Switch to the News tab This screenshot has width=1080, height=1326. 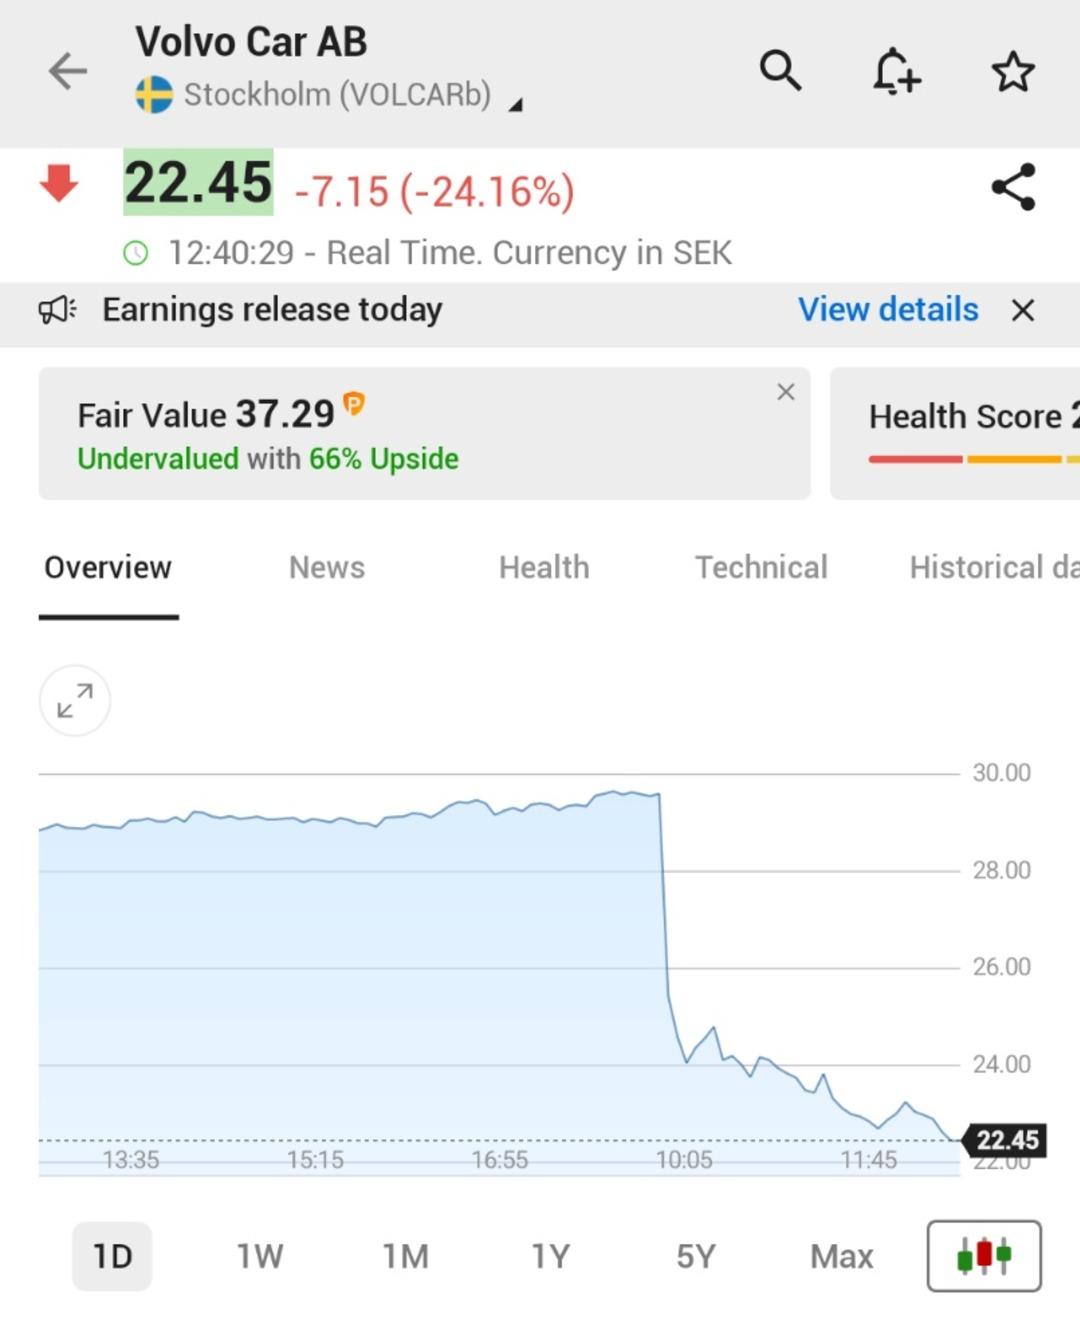327,567
